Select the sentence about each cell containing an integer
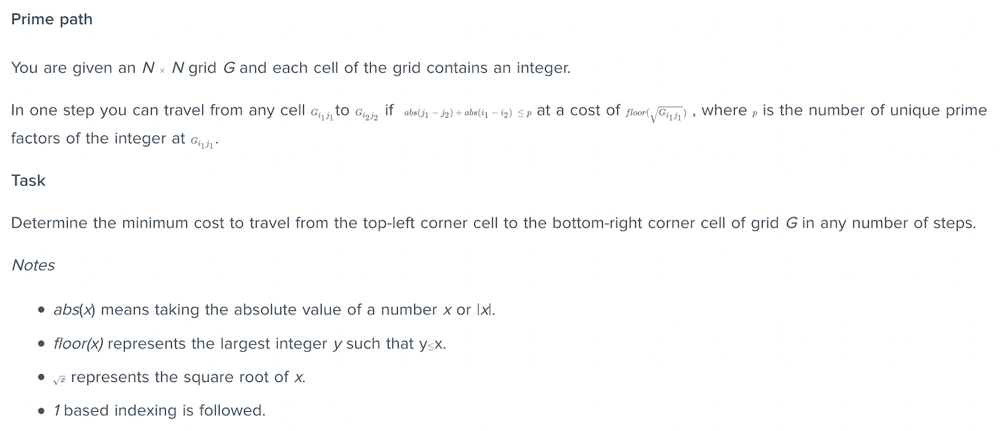 pyautogui.click(x=290, y=68)
